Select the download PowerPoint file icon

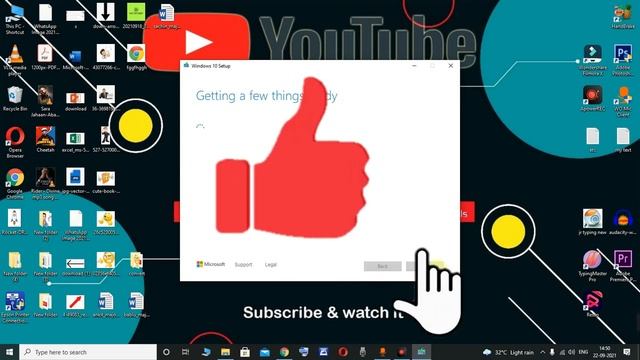76,101
